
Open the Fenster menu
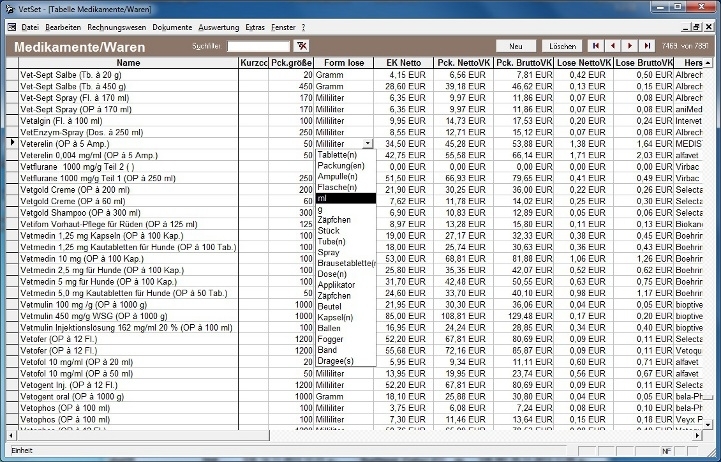(283, 28)
